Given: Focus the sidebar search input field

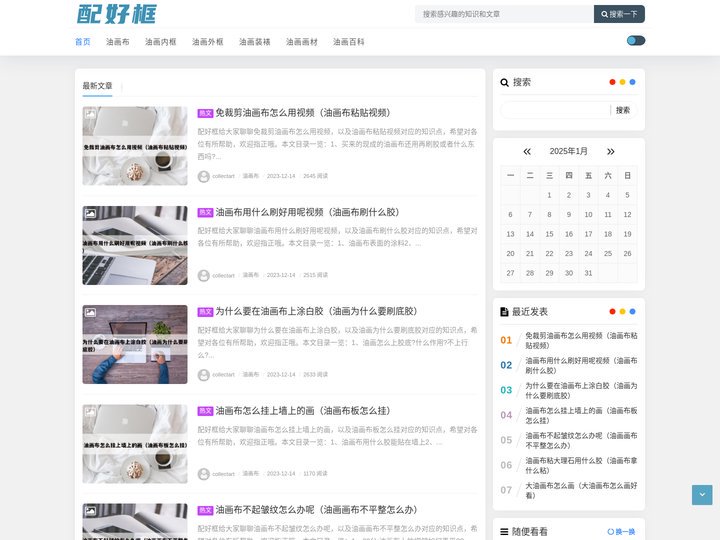Looking at the screenshot, I should pos(555,110).
